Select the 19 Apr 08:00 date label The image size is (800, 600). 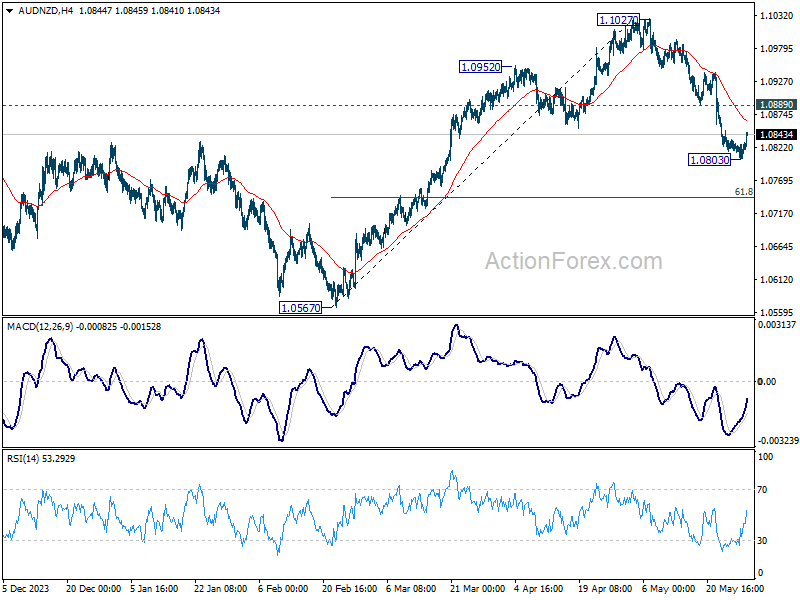pyautogui.click(x=605, y=588)
